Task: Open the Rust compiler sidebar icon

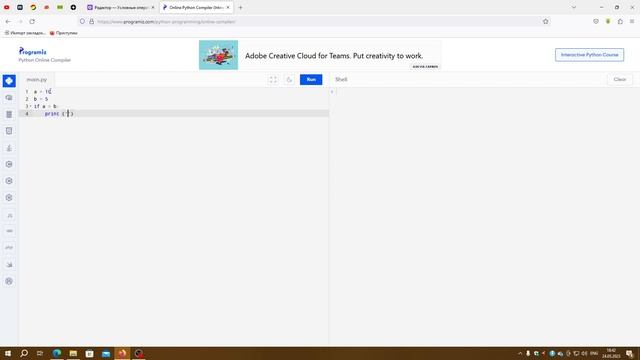Action: 9,281
